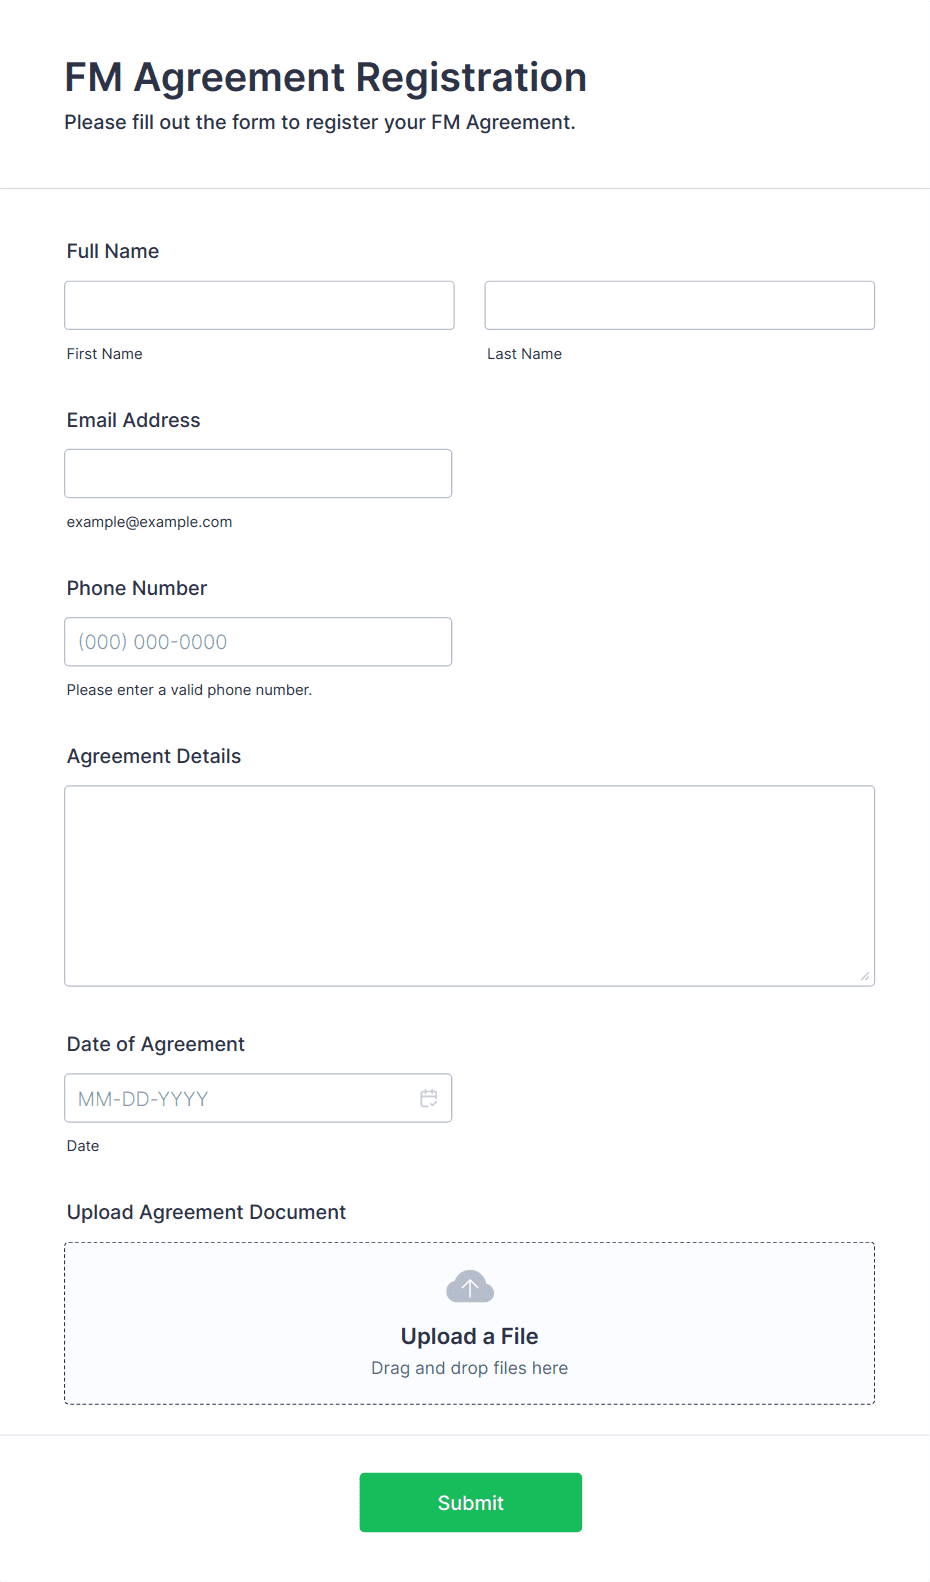
Task: Click the FM Agreement Registration heading
Action: click(326, 77)
